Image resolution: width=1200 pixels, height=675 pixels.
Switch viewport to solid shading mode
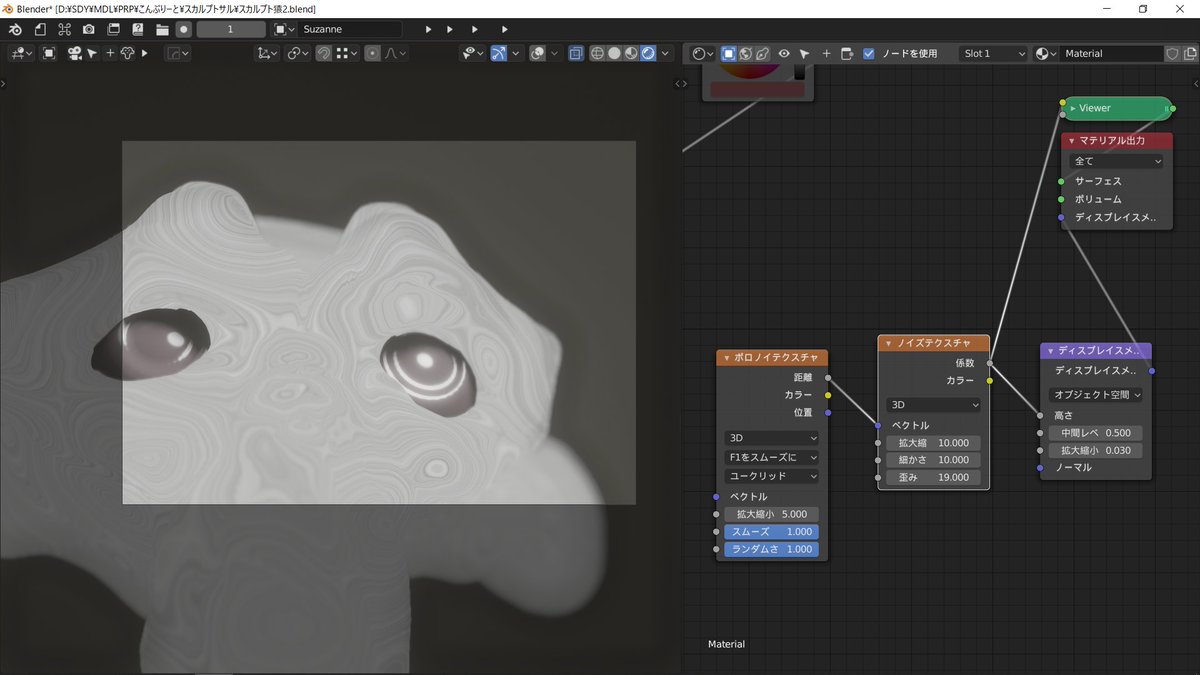coord(614,53)
